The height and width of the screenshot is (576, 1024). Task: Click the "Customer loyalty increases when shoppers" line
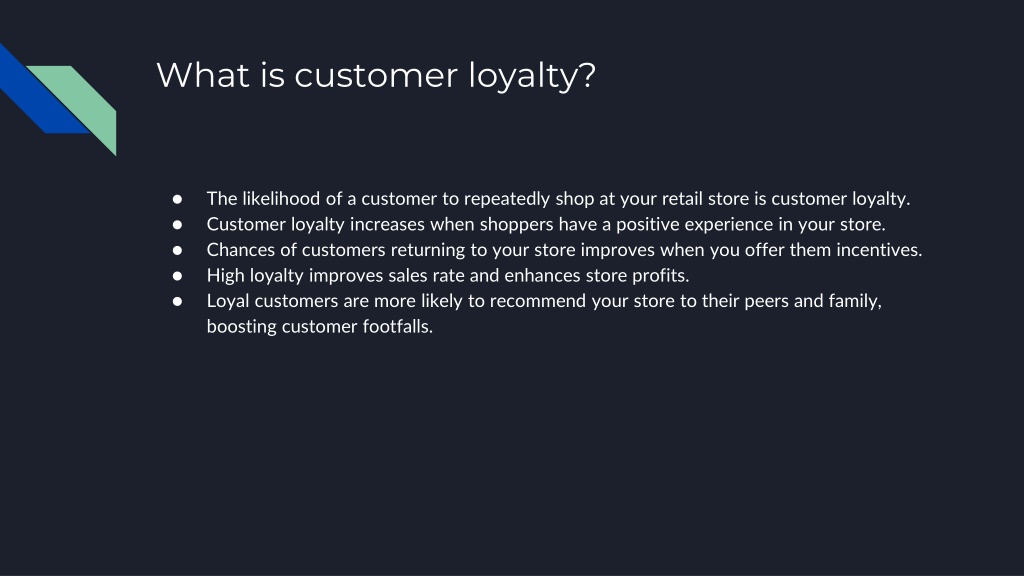[x=546, y=224]
